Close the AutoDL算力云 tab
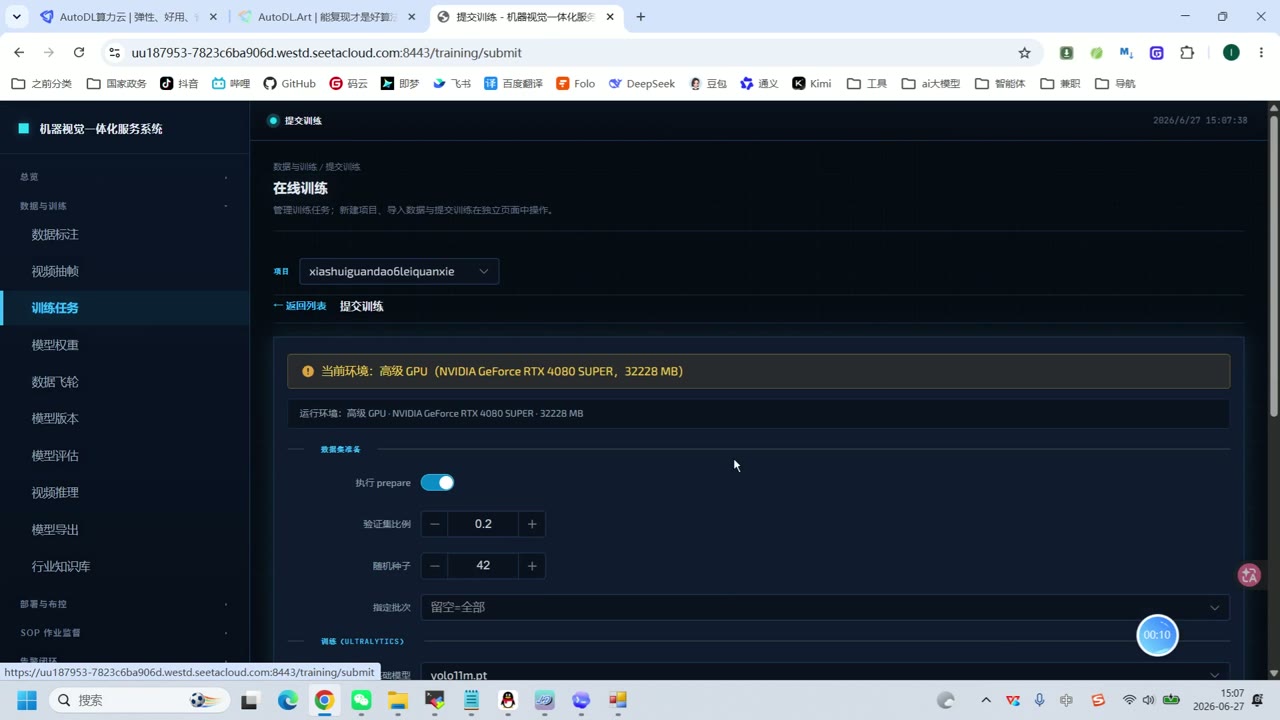1280x720 pixels. [x=213, y=16]
